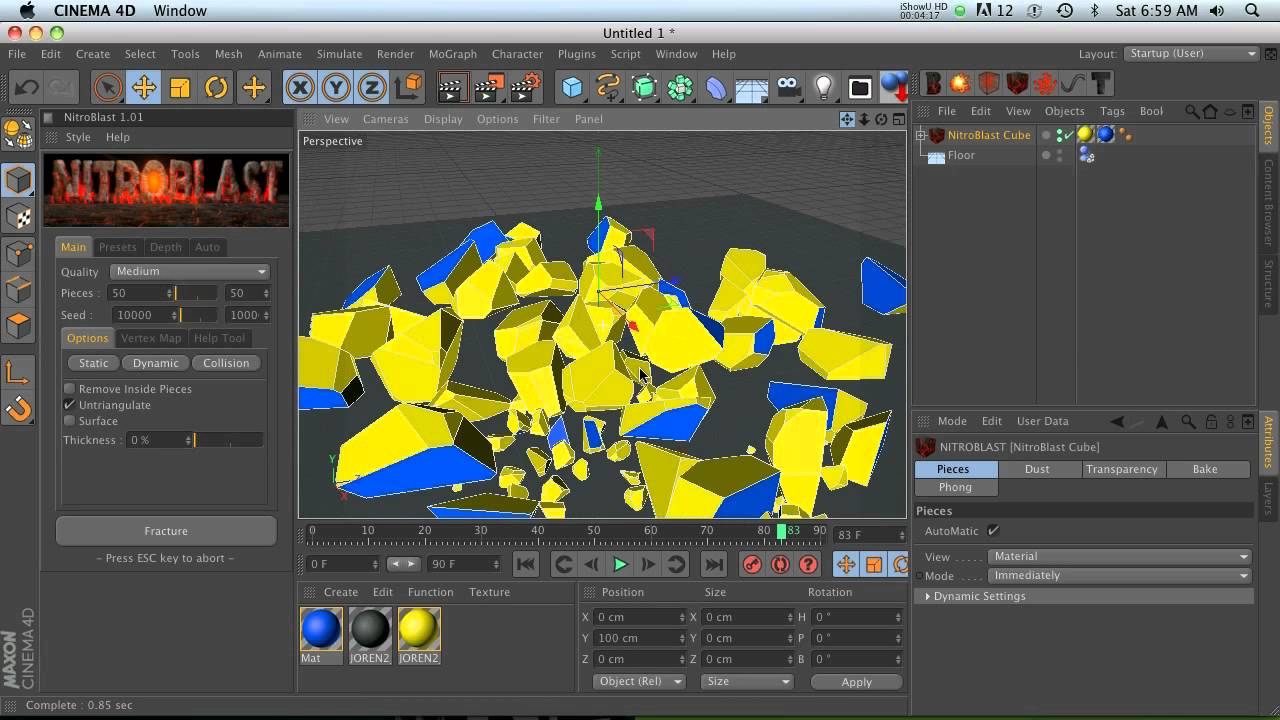Select the Live Selection arrow tool

pyautogui.click(x=107, y=88)
